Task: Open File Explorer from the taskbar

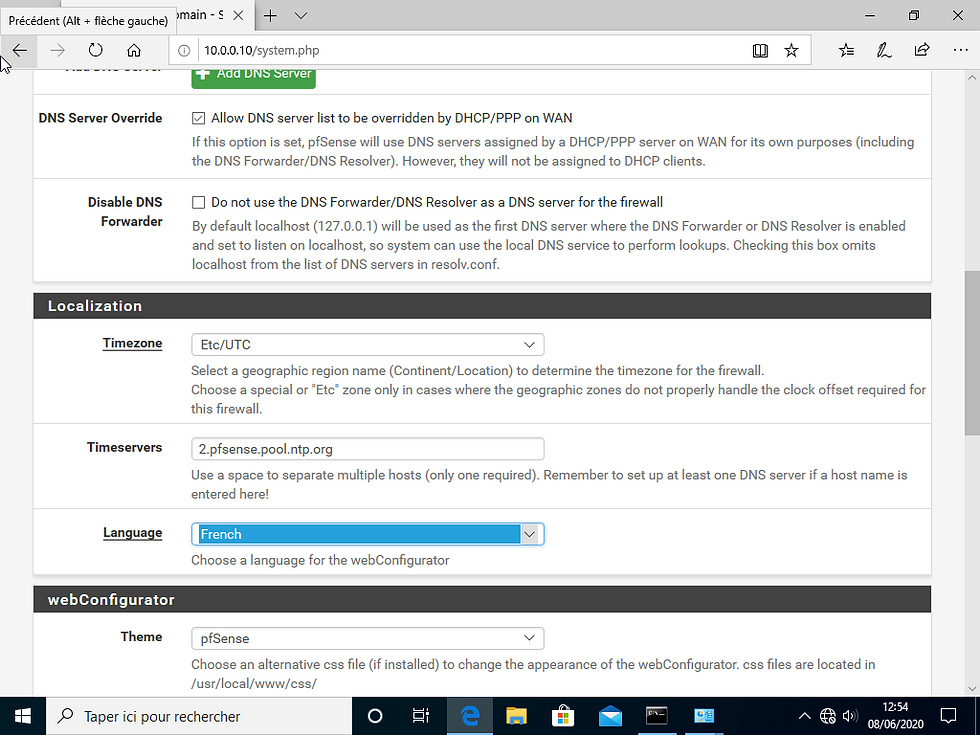Action: 516,716
